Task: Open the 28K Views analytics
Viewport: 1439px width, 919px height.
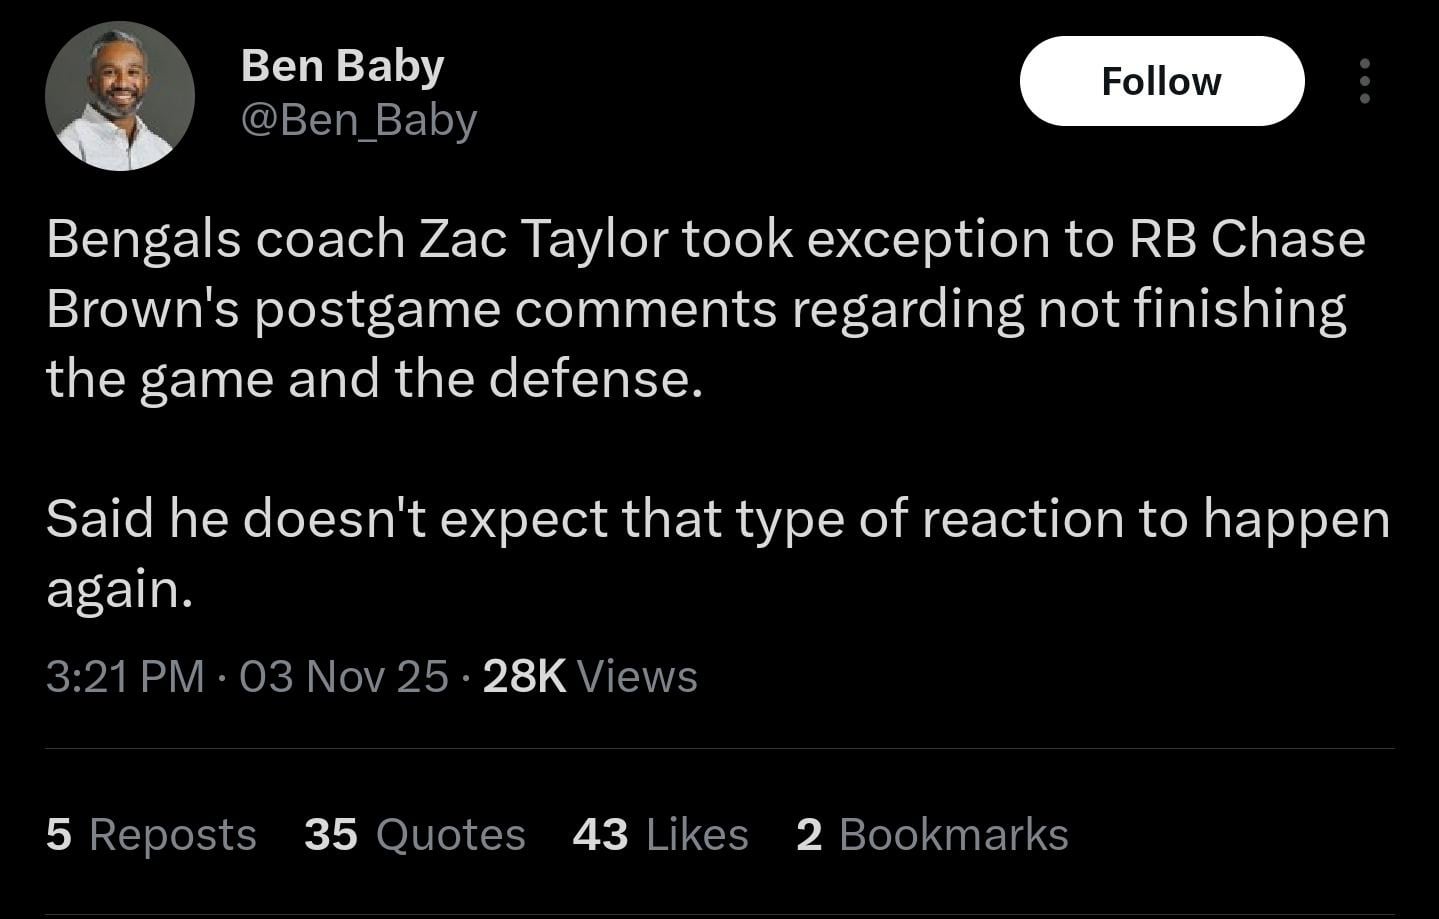Action: [589, 676]
